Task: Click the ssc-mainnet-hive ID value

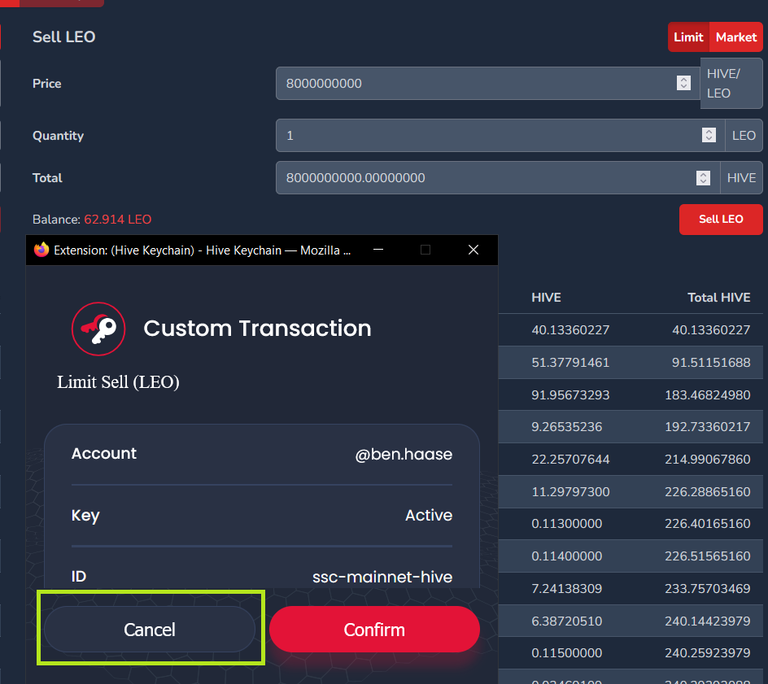Action: [382, 577]
